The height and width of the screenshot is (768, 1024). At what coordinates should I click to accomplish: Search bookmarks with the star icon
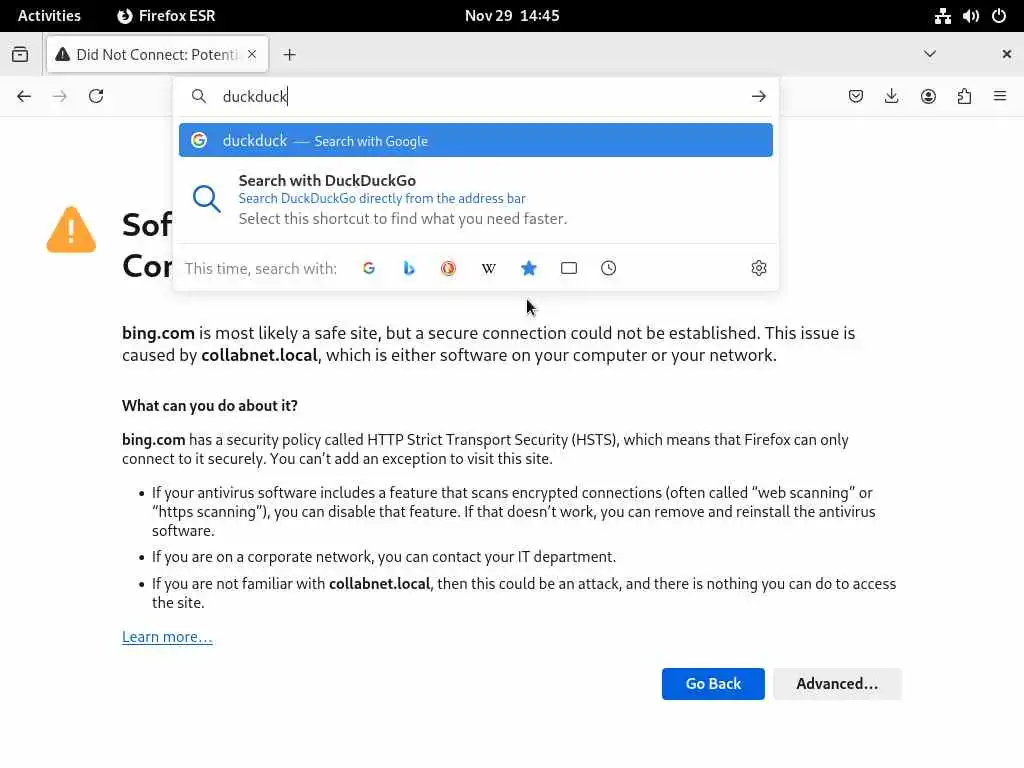[x=528, y=268]
